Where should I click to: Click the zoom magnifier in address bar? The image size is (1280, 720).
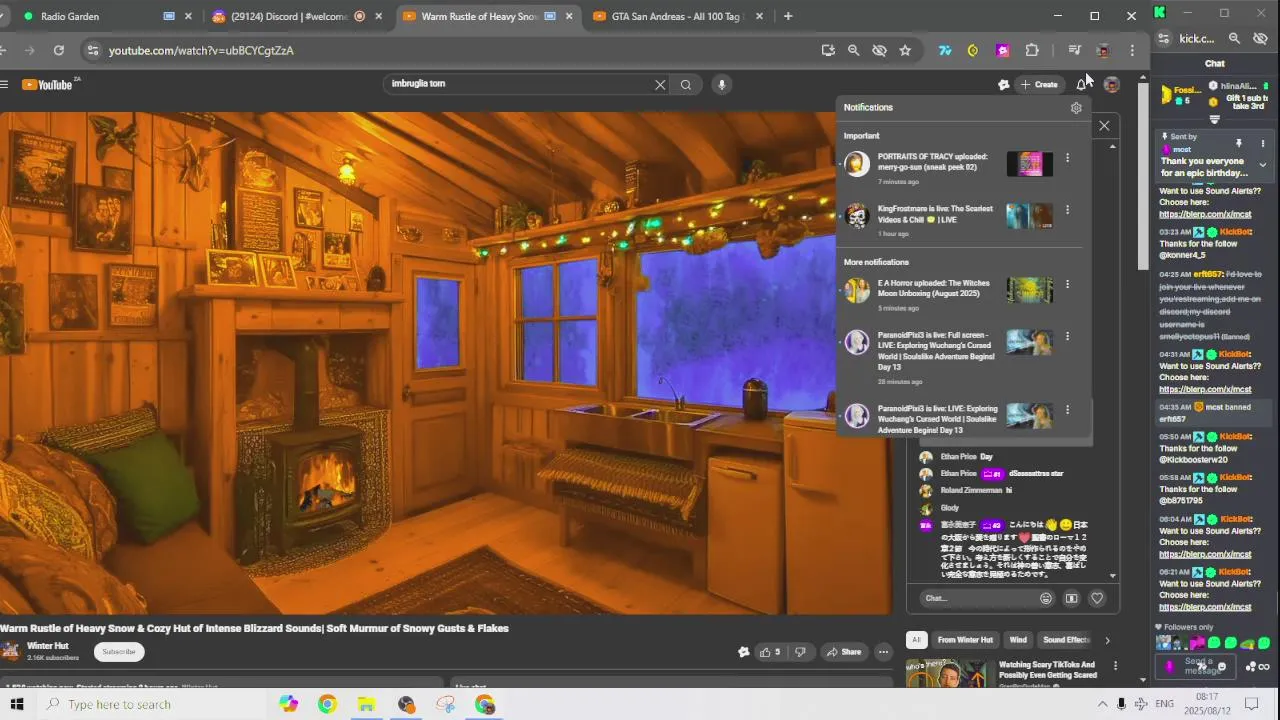(x=853, y=50)
